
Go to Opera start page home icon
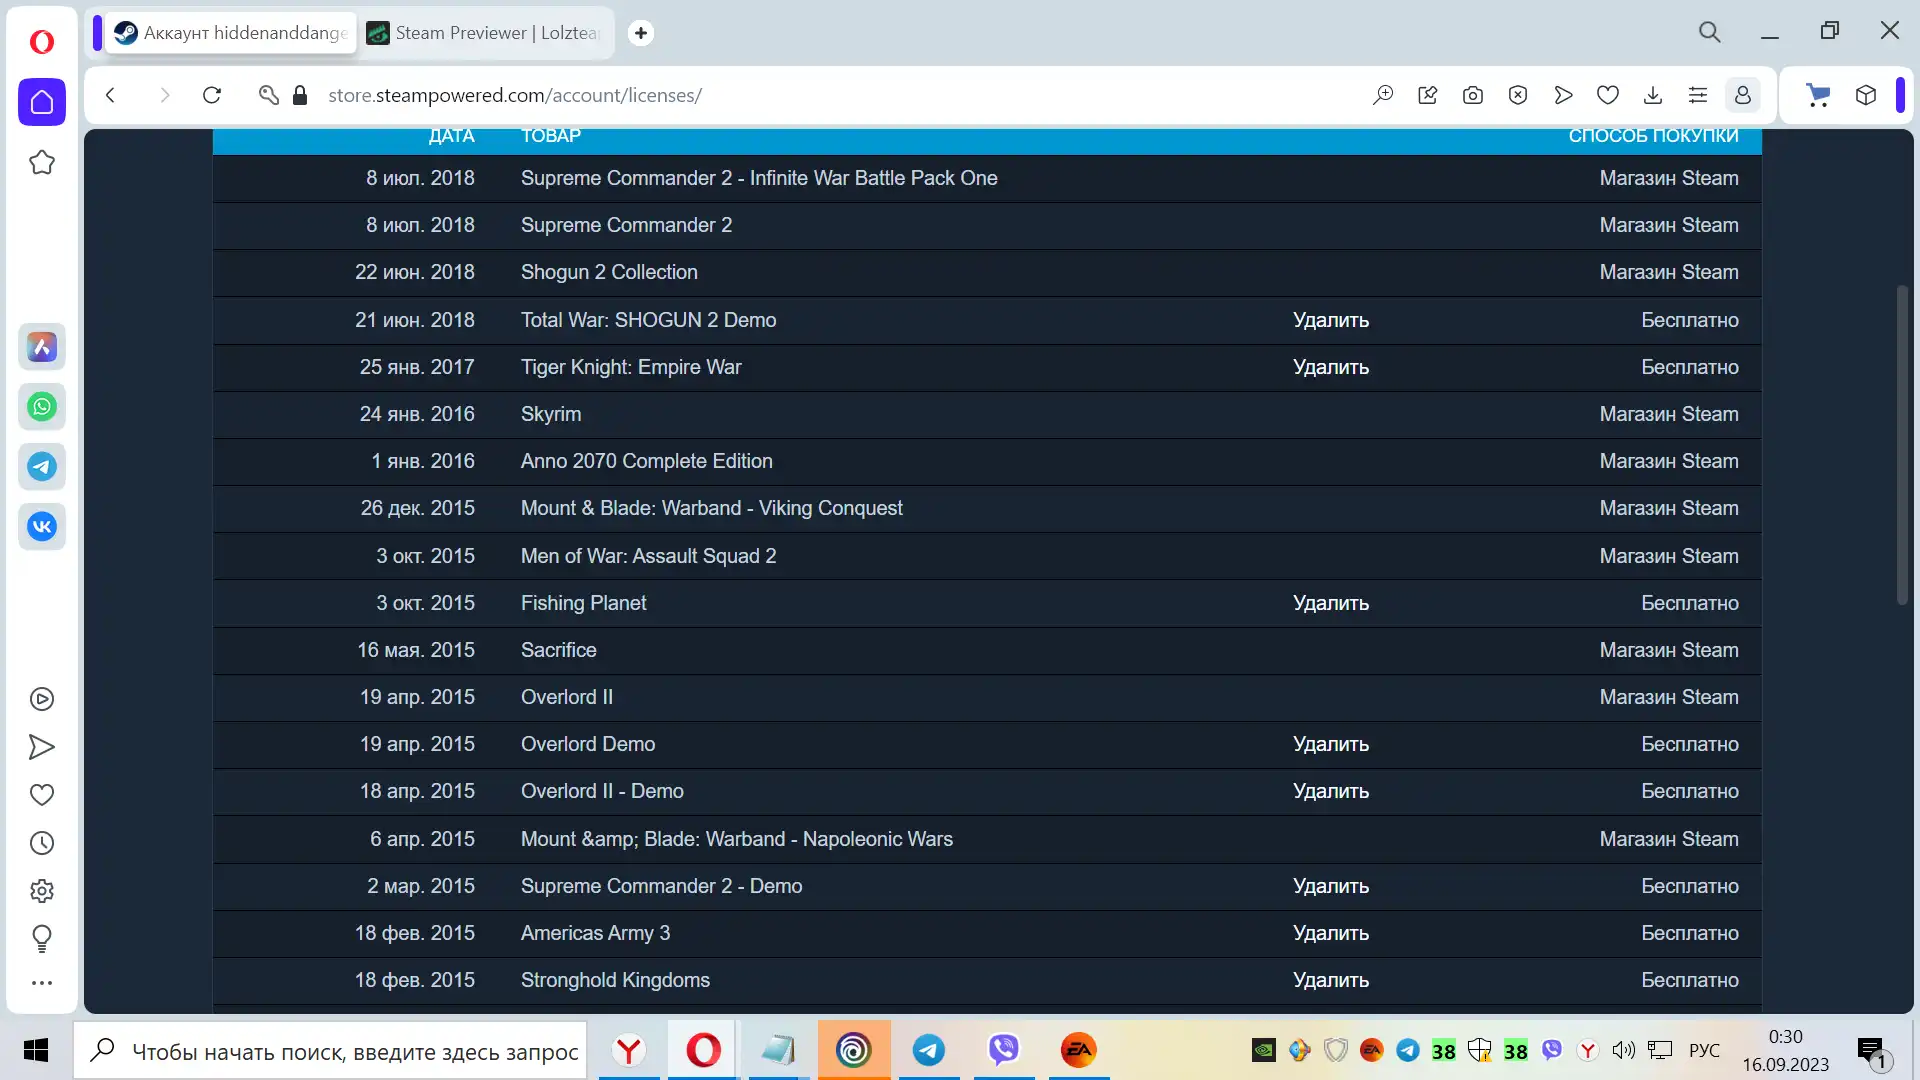coord(42,102)
